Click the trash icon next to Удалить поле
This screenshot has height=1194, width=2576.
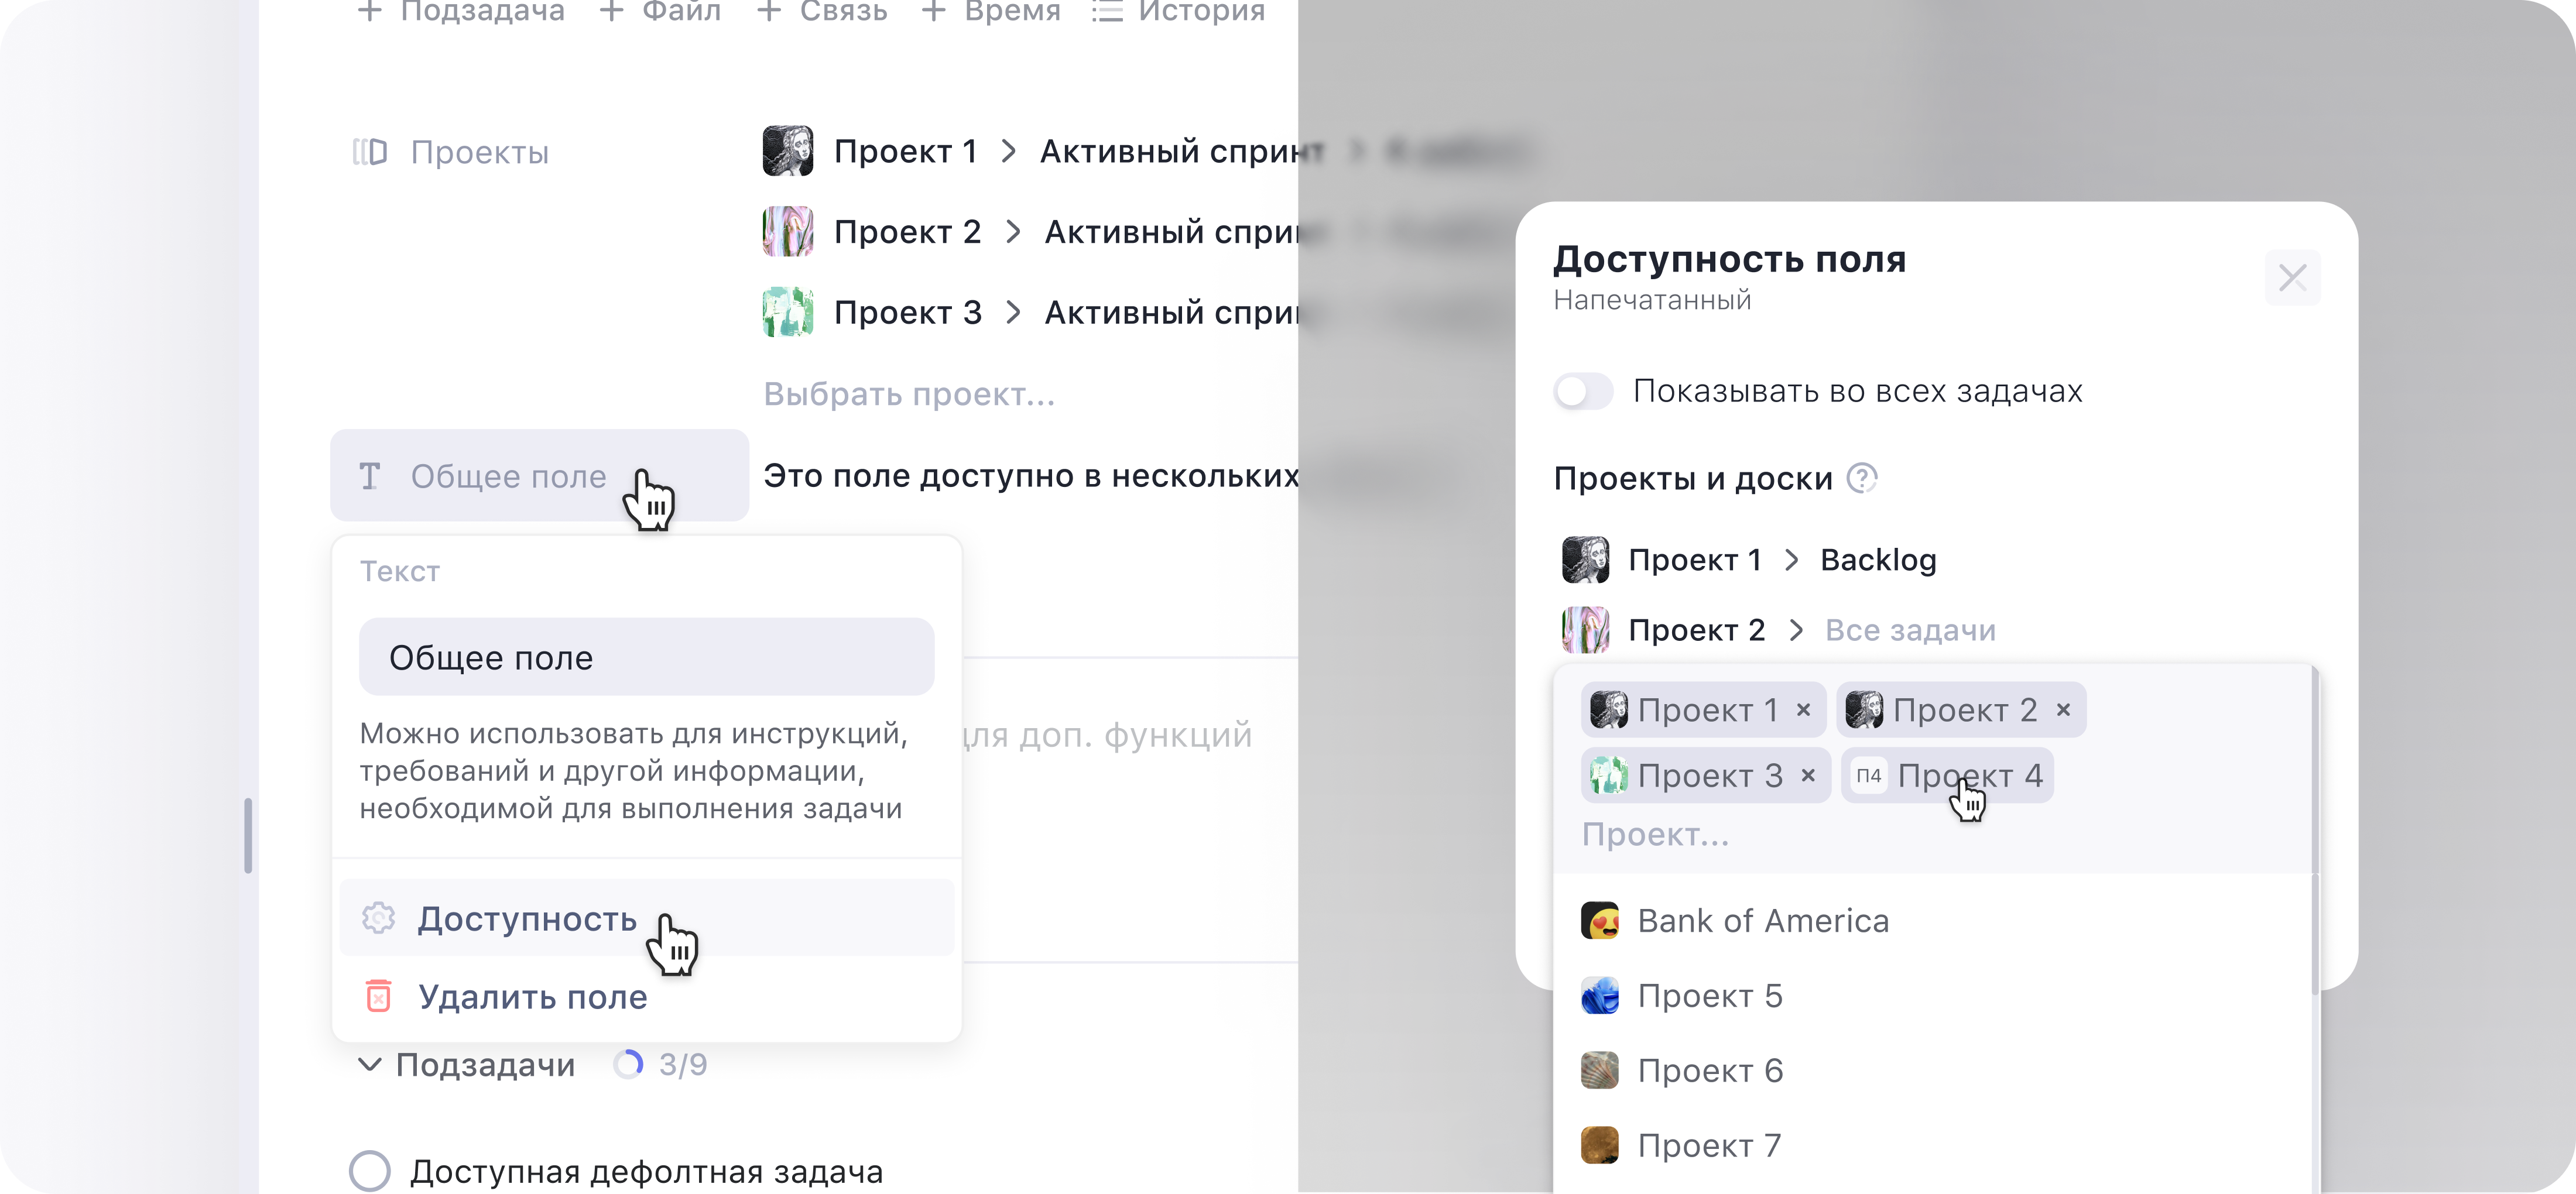click(378, 996)
